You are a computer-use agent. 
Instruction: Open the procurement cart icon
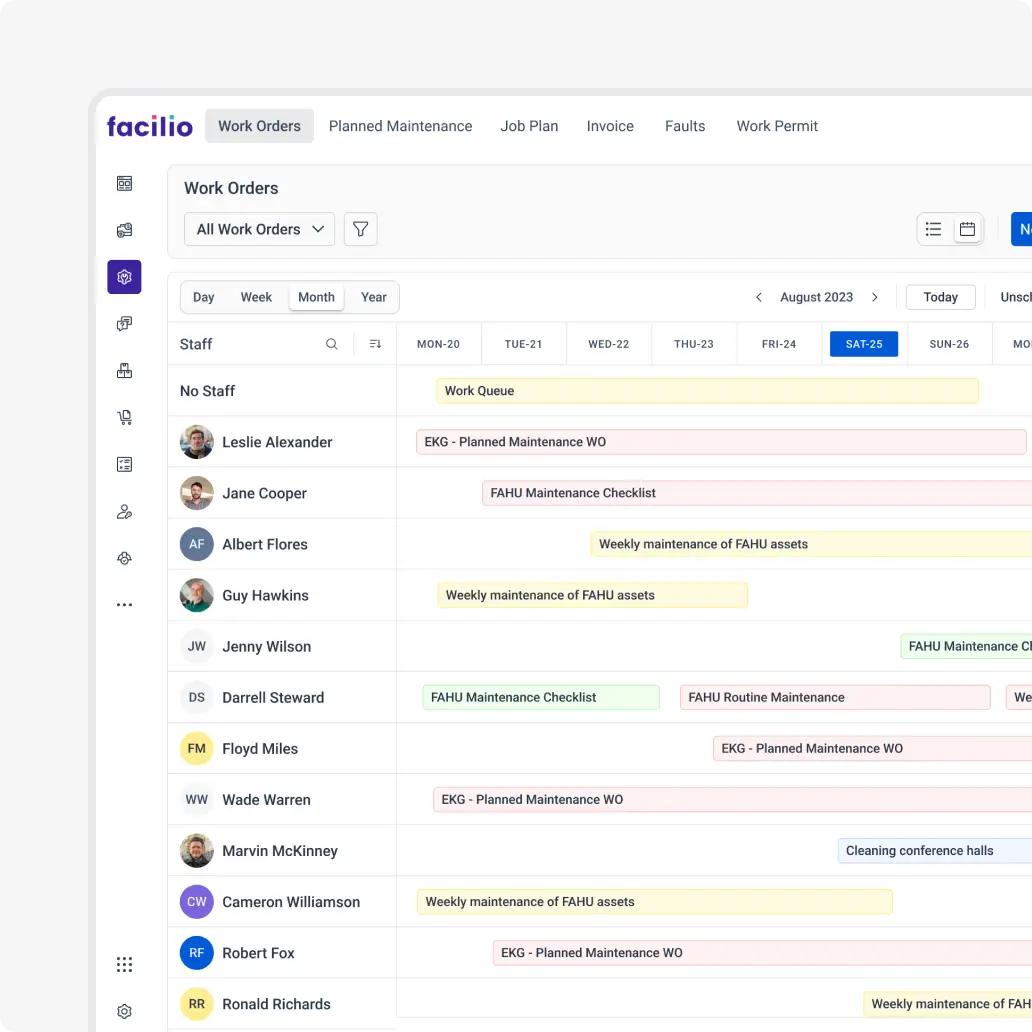(124, 417)
